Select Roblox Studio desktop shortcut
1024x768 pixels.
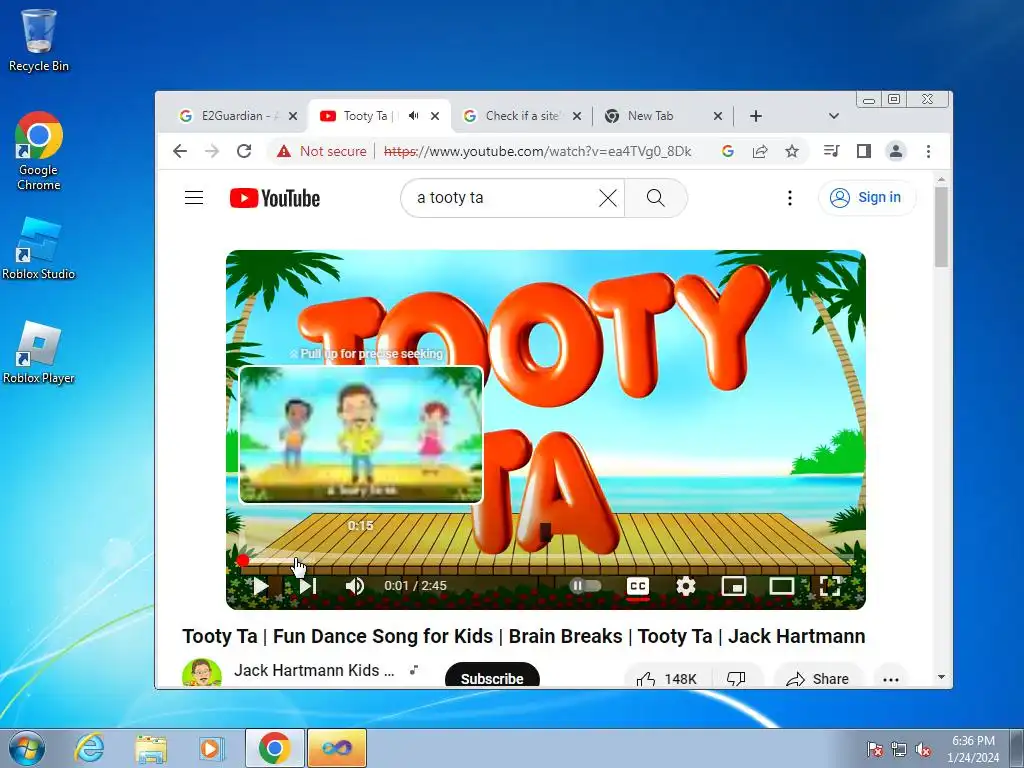coord(39,249)
